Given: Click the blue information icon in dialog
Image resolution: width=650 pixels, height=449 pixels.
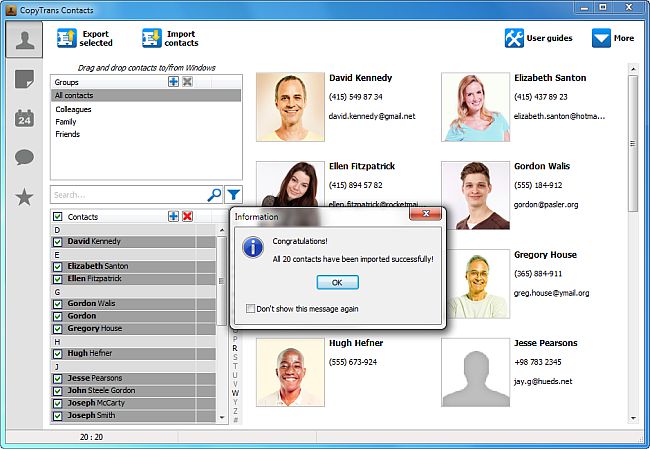Looking at the screenshot, I should point(253,248).
